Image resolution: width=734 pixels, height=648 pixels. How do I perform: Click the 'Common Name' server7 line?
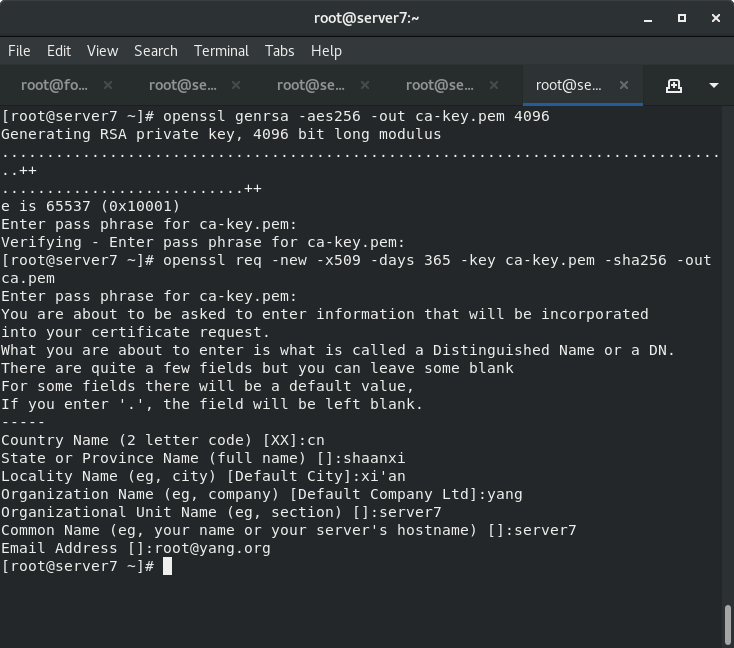click(x=289, y=530)
